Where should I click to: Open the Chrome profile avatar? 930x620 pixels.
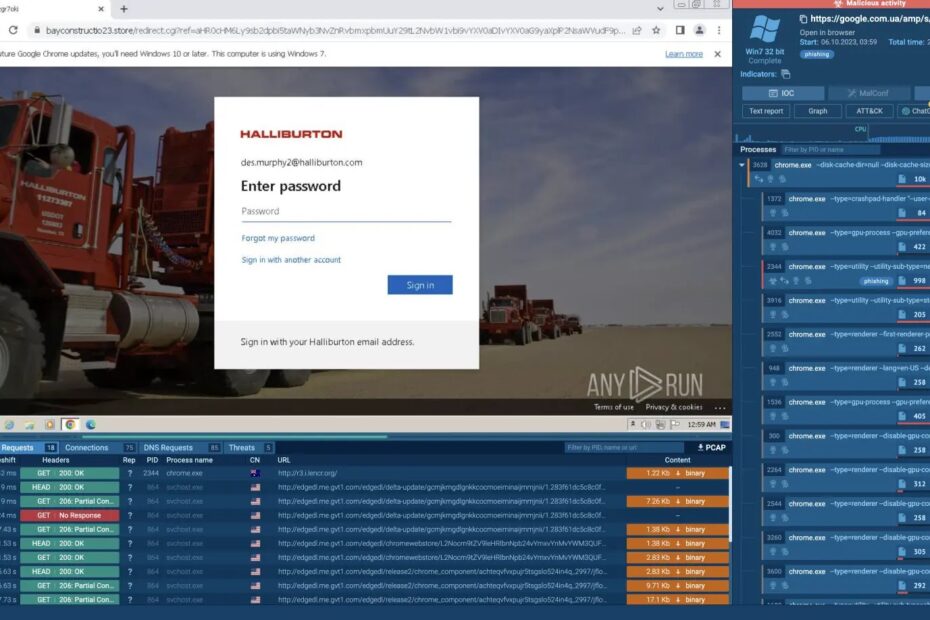[x=699, y=30]
